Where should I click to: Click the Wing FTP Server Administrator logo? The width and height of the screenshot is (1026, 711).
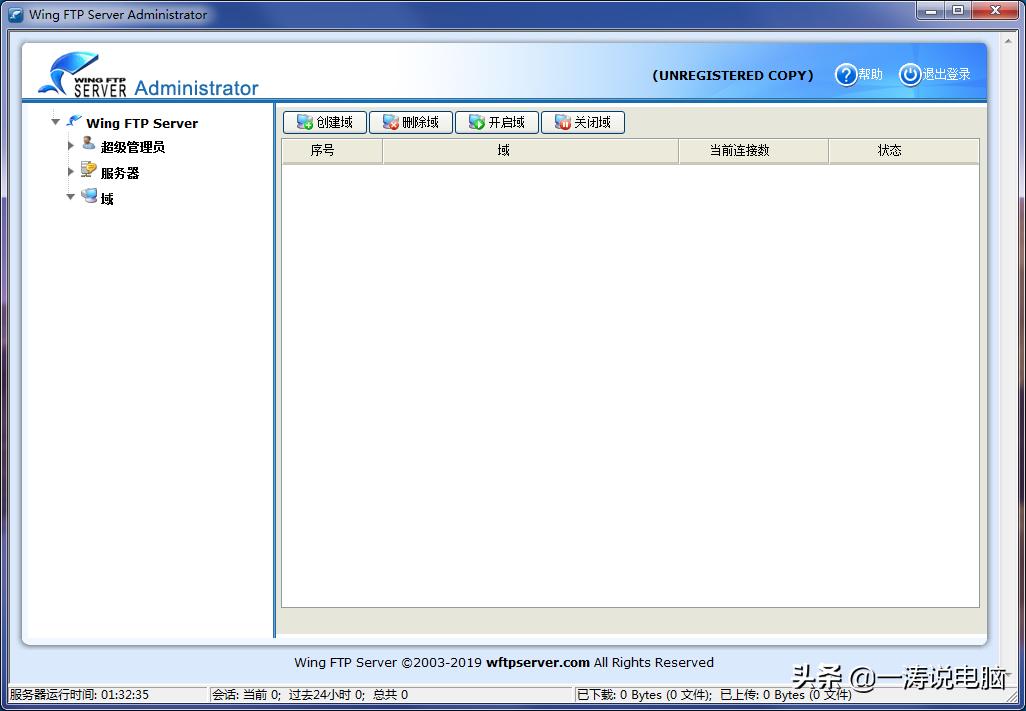coord(149,75)
